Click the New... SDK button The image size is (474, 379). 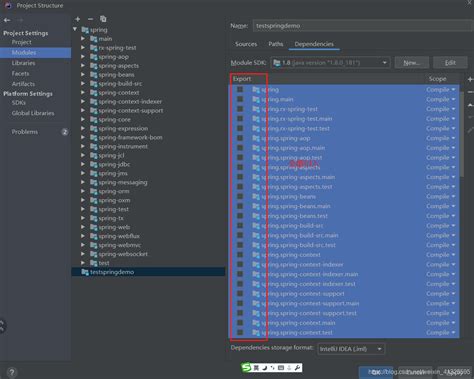click(x=412, y=63)
